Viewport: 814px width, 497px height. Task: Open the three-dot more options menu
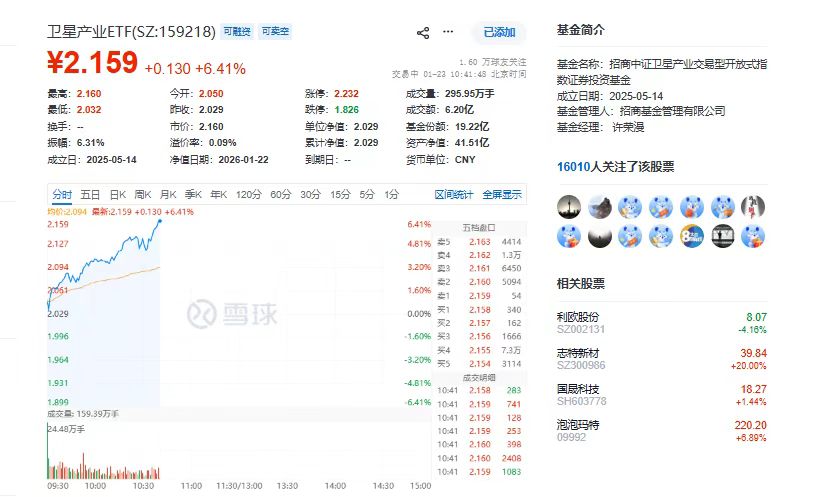tap(447, 32)
